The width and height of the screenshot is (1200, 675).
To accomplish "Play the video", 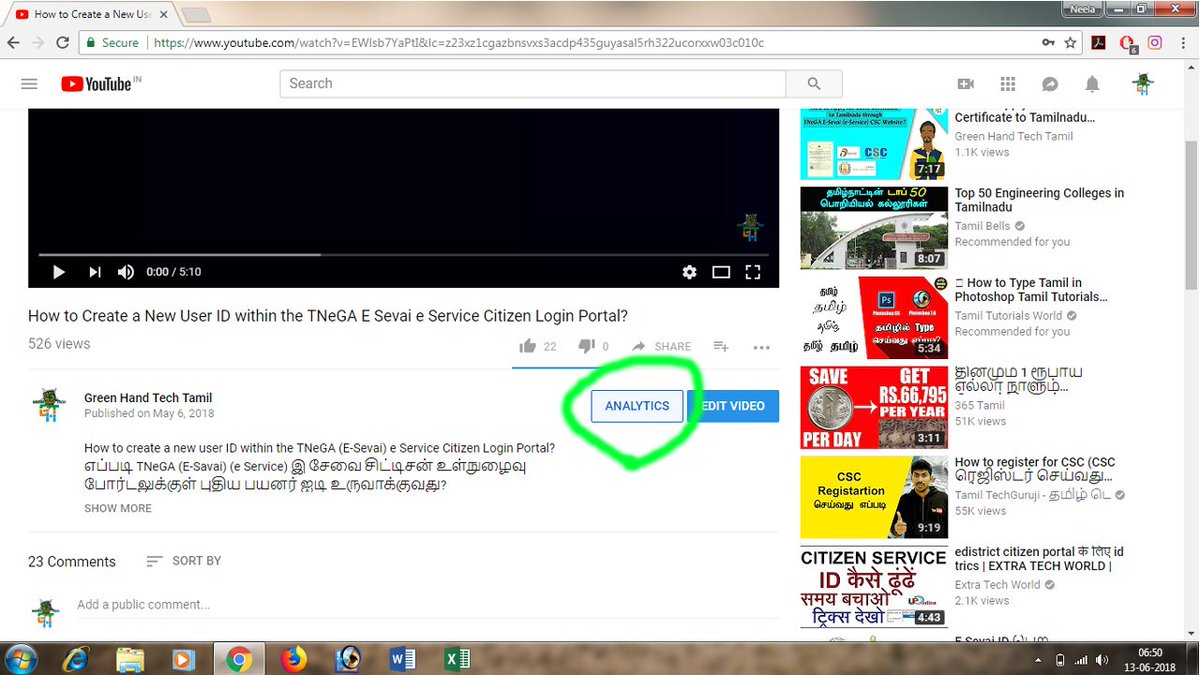I will (x=58, y=272).
